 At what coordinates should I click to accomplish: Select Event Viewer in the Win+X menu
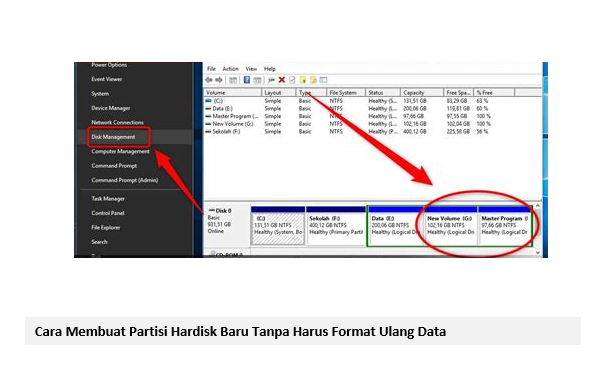coord(106,79)
